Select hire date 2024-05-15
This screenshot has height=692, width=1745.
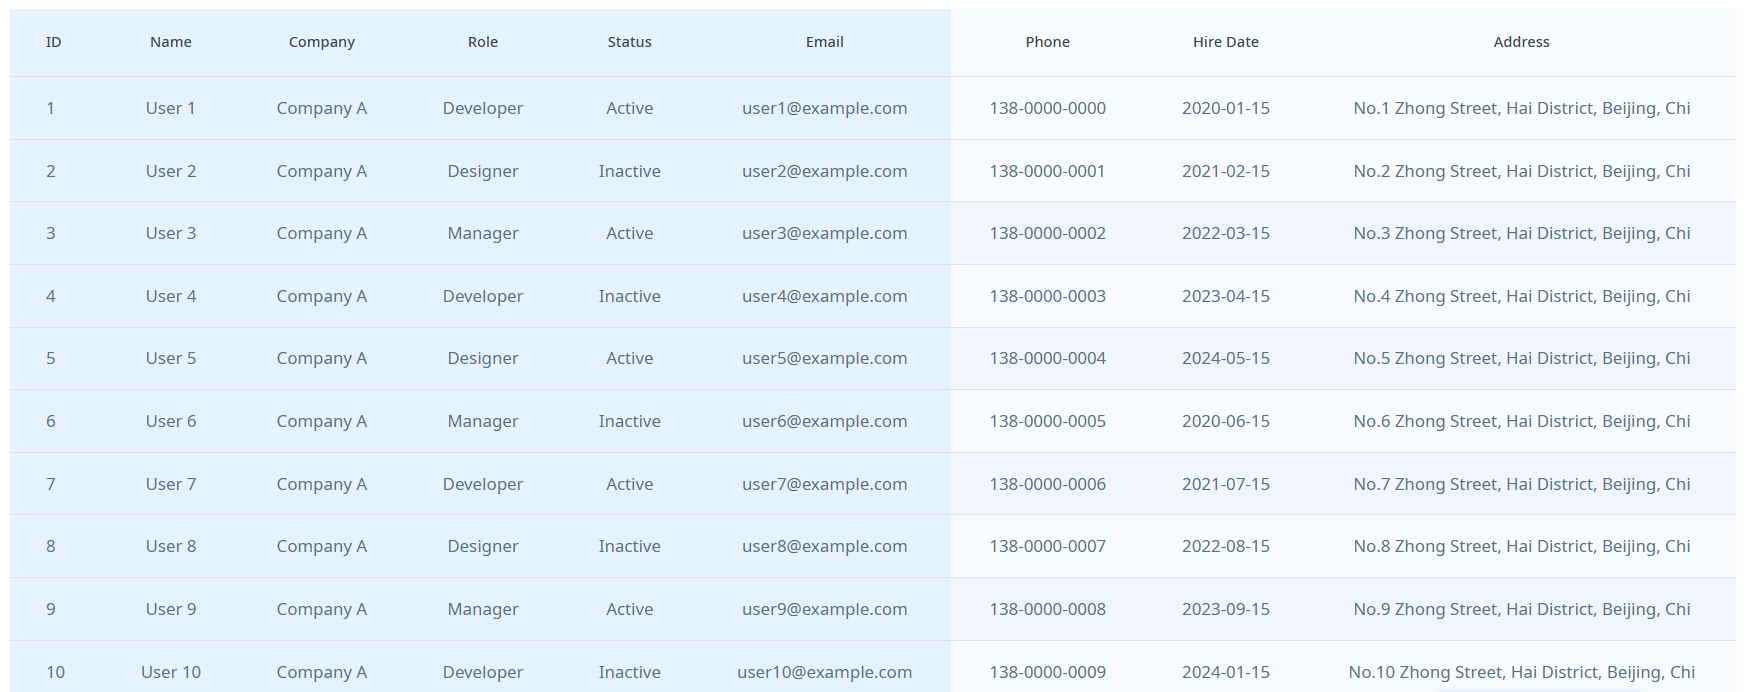1226,358
